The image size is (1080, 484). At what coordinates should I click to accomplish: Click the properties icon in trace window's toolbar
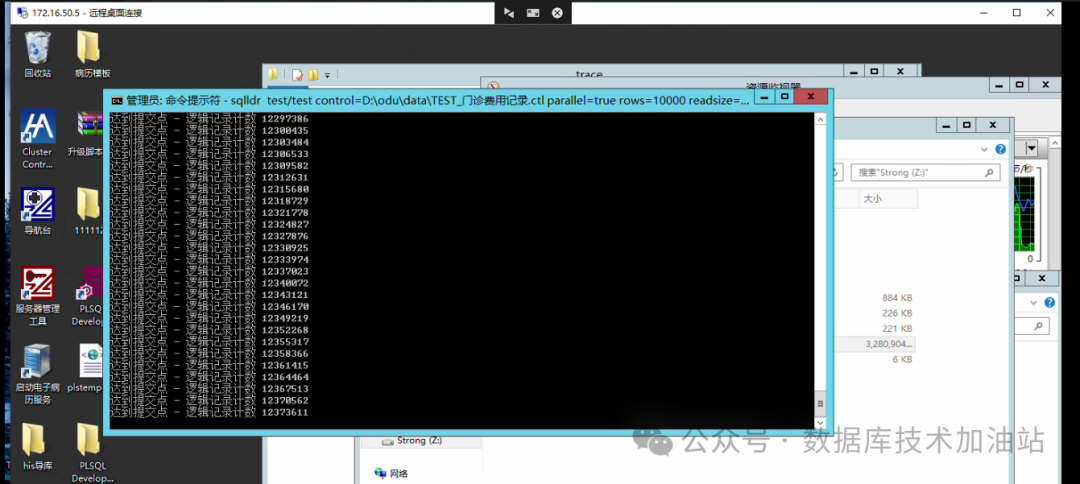(x=298, y=74)
